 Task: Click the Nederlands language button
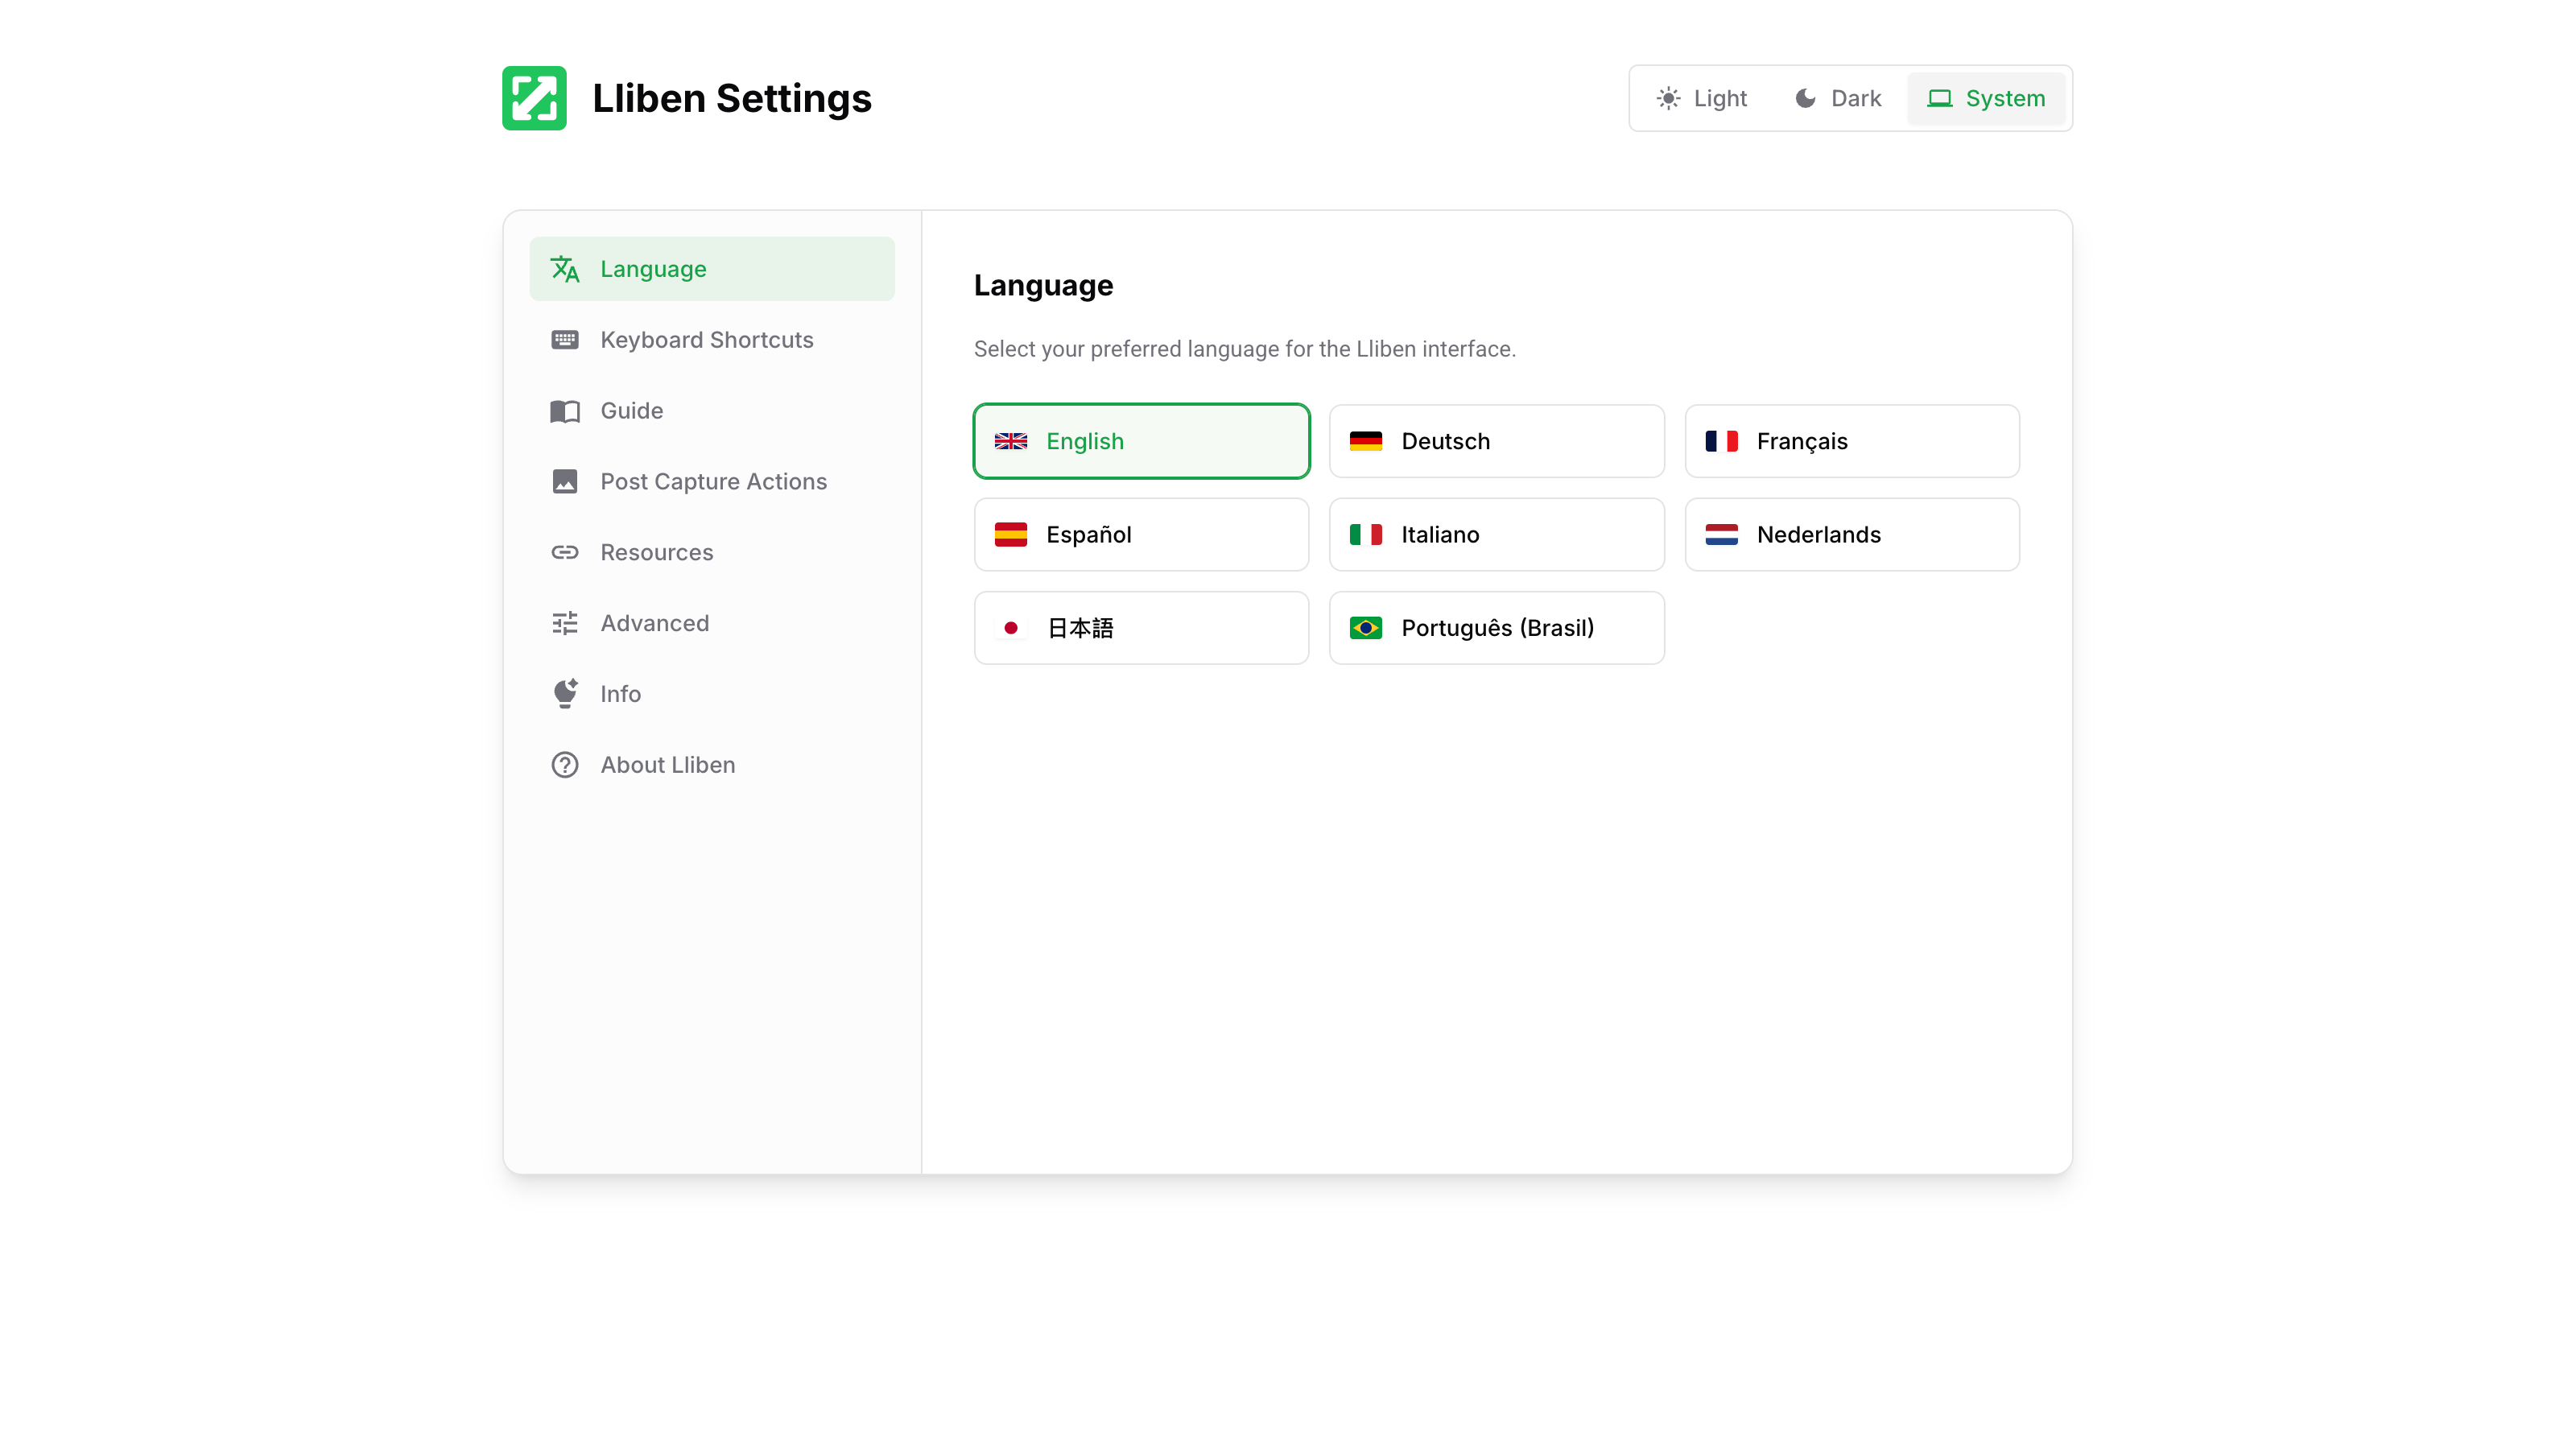[x=1851, y=534]
